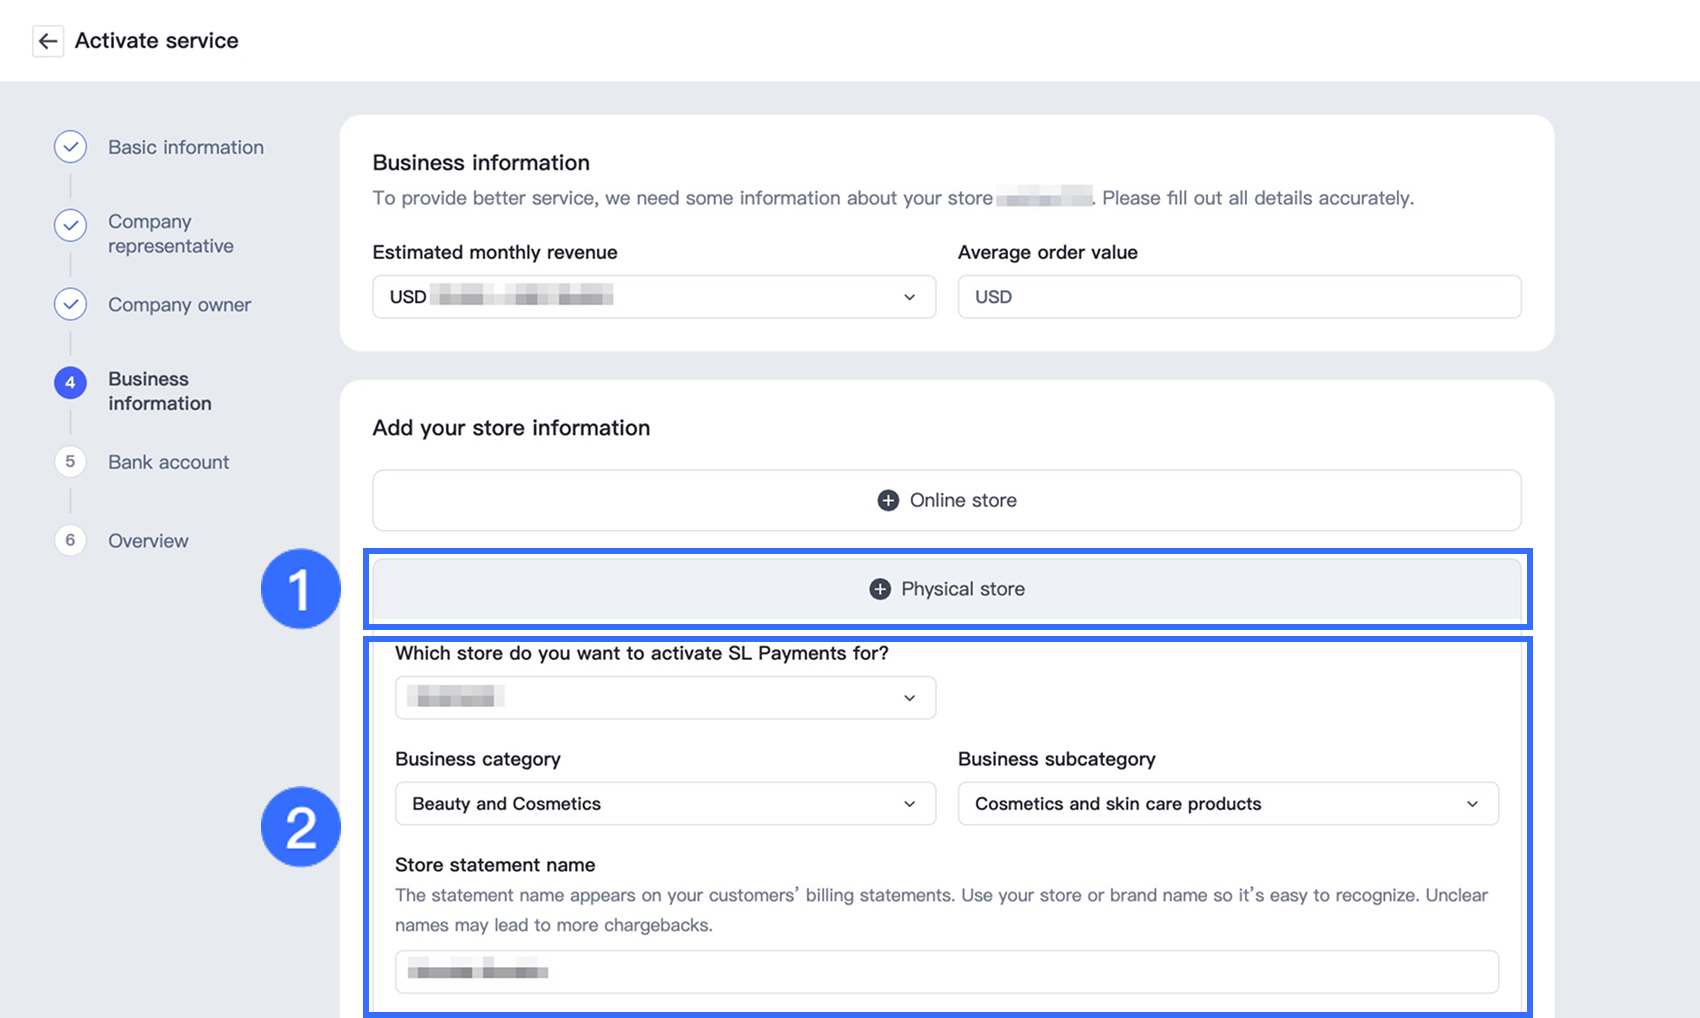Image resolution: width=1700 pixels, height=1018 pixels.
Task: Click step 4 Business information circle
Action: pyautogui.click(x=70, y=383)
